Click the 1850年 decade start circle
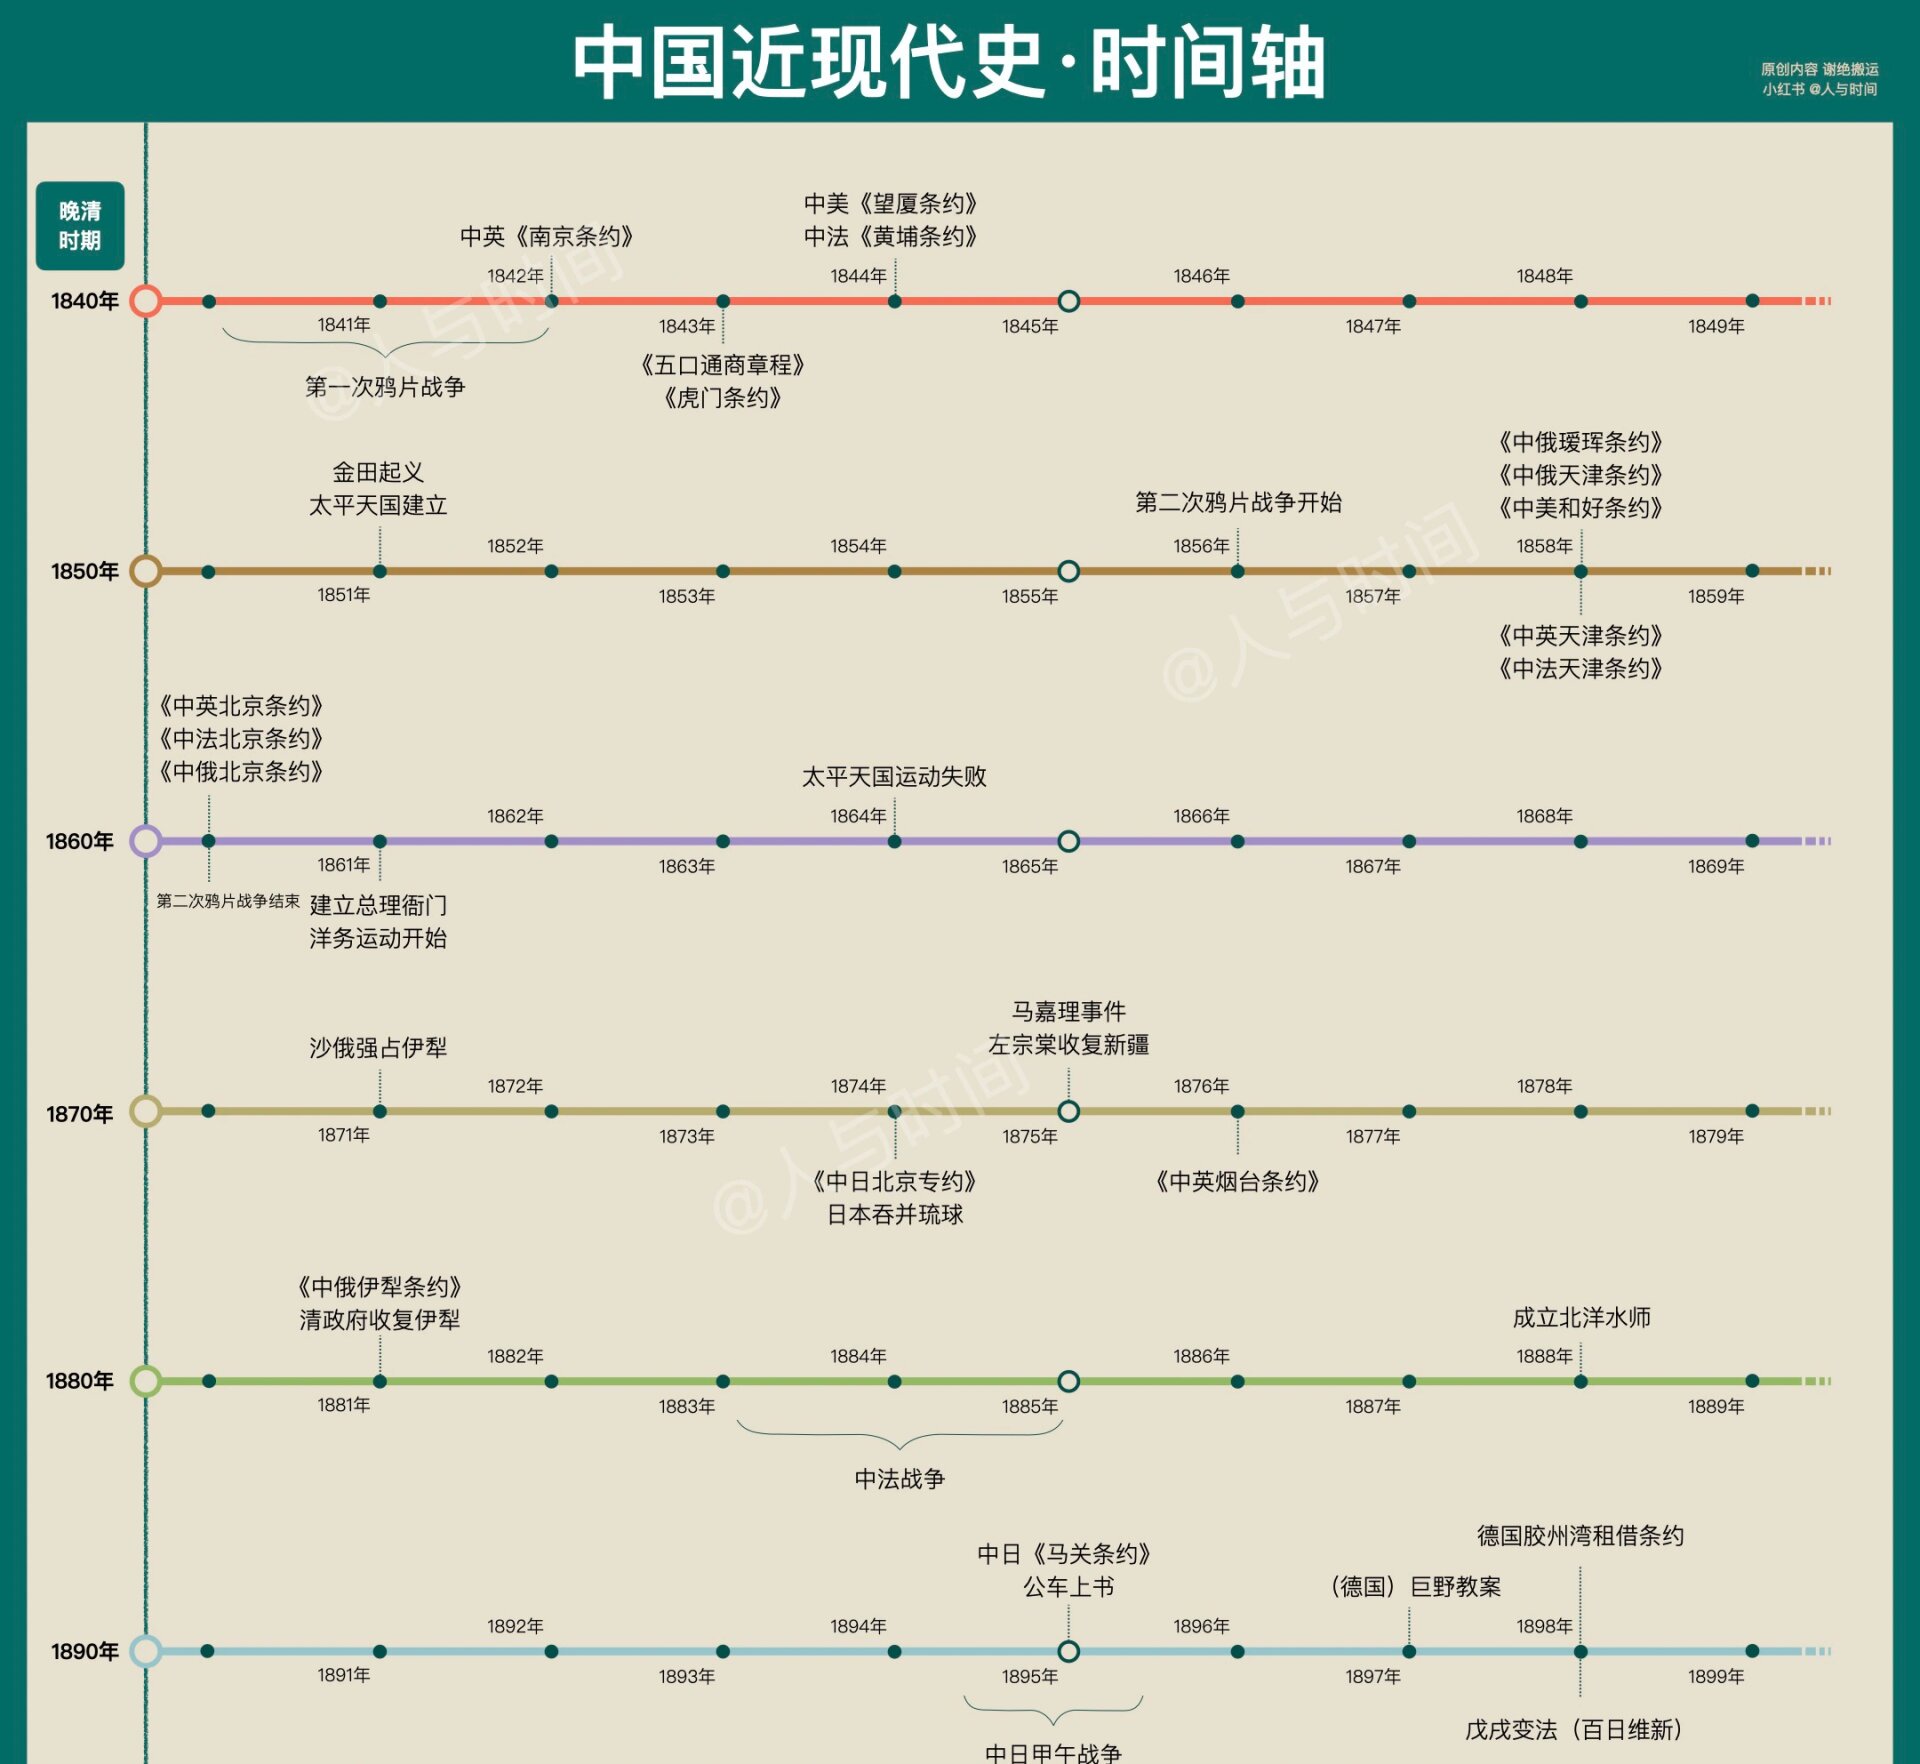Viewport: 1920px width, 1764px height. coord(146,571)
